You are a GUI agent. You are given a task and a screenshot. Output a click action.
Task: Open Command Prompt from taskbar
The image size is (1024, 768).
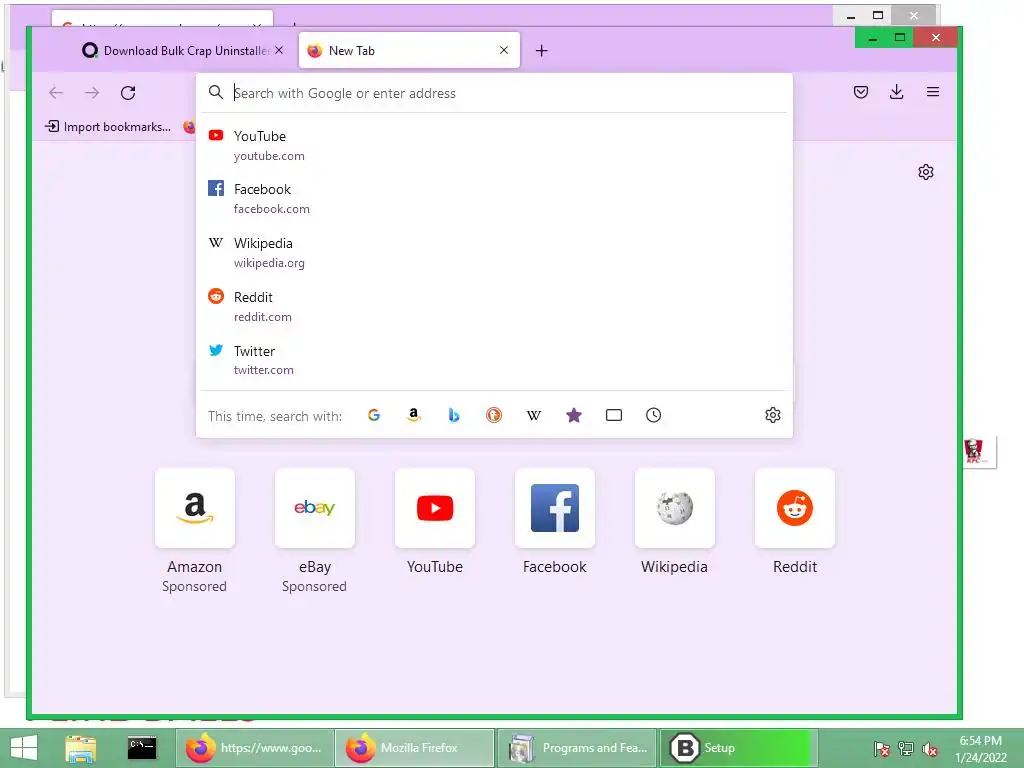142,748
